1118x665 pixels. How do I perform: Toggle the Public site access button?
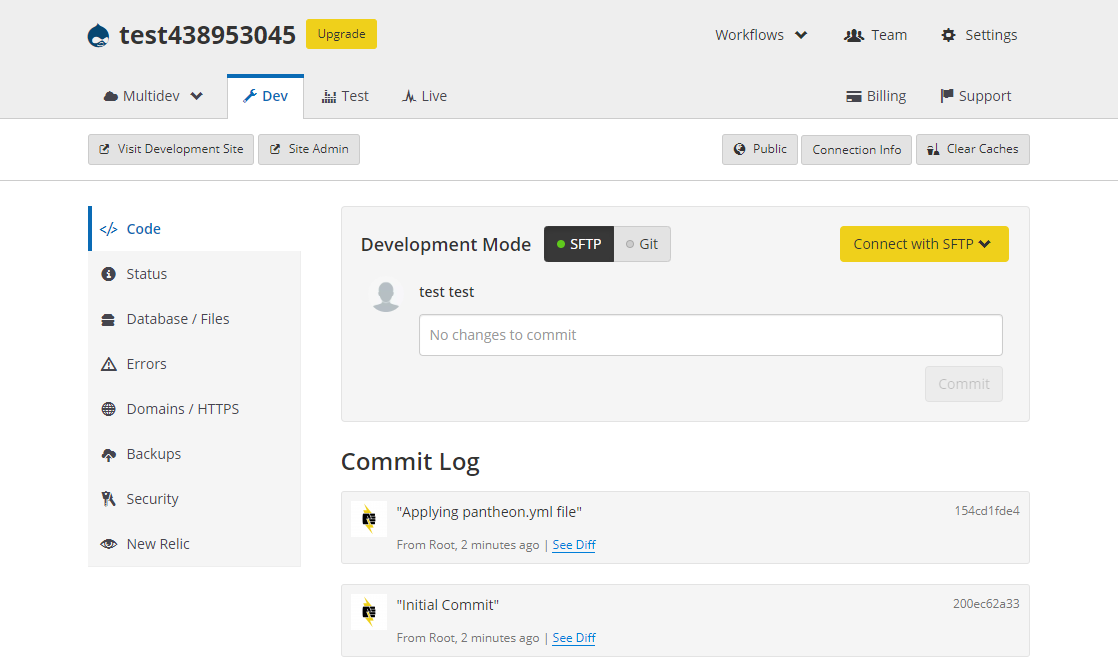click(x=760, y=149)
